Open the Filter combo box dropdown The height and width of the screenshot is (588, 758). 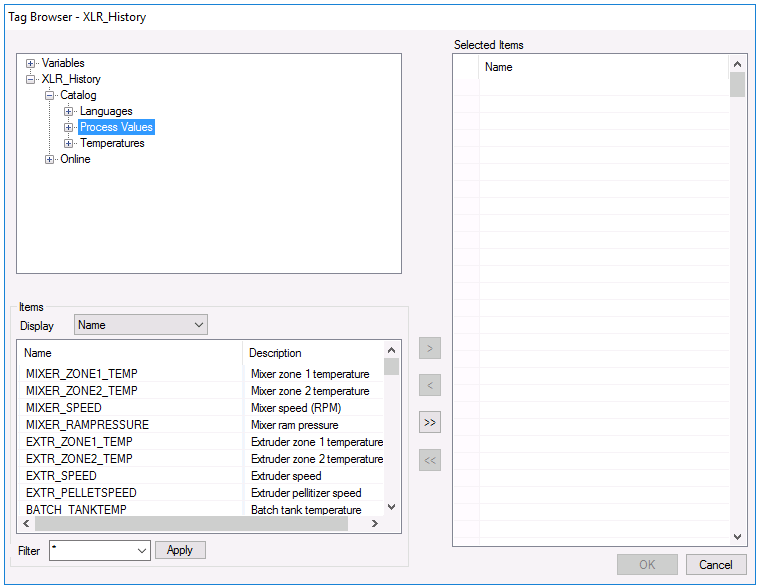coord(142,551)
